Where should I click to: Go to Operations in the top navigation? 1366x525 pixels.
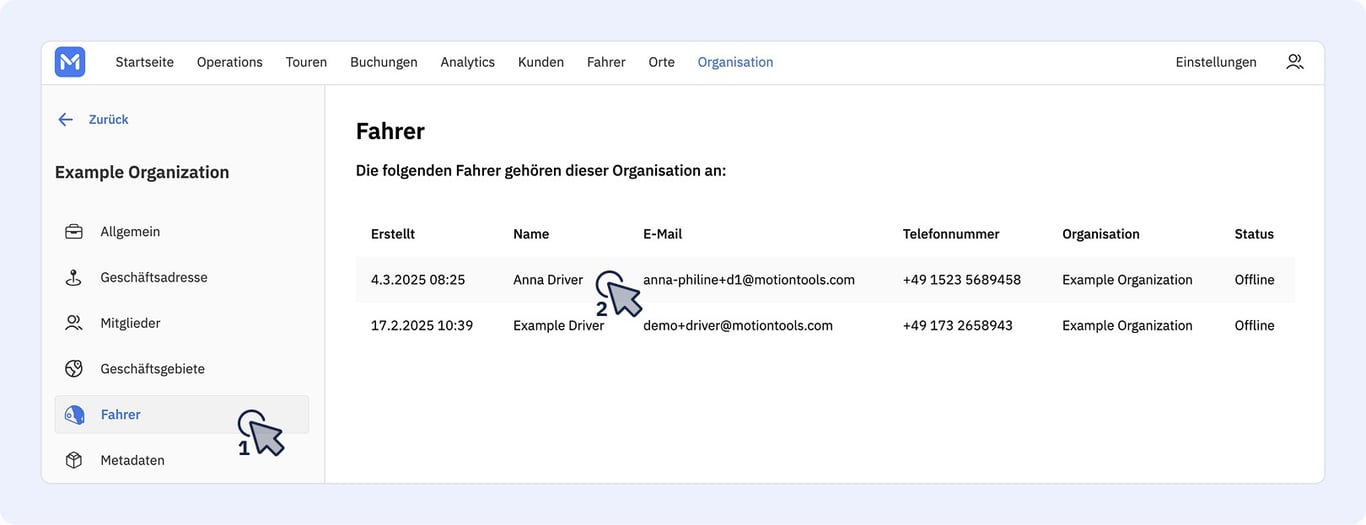229,62
